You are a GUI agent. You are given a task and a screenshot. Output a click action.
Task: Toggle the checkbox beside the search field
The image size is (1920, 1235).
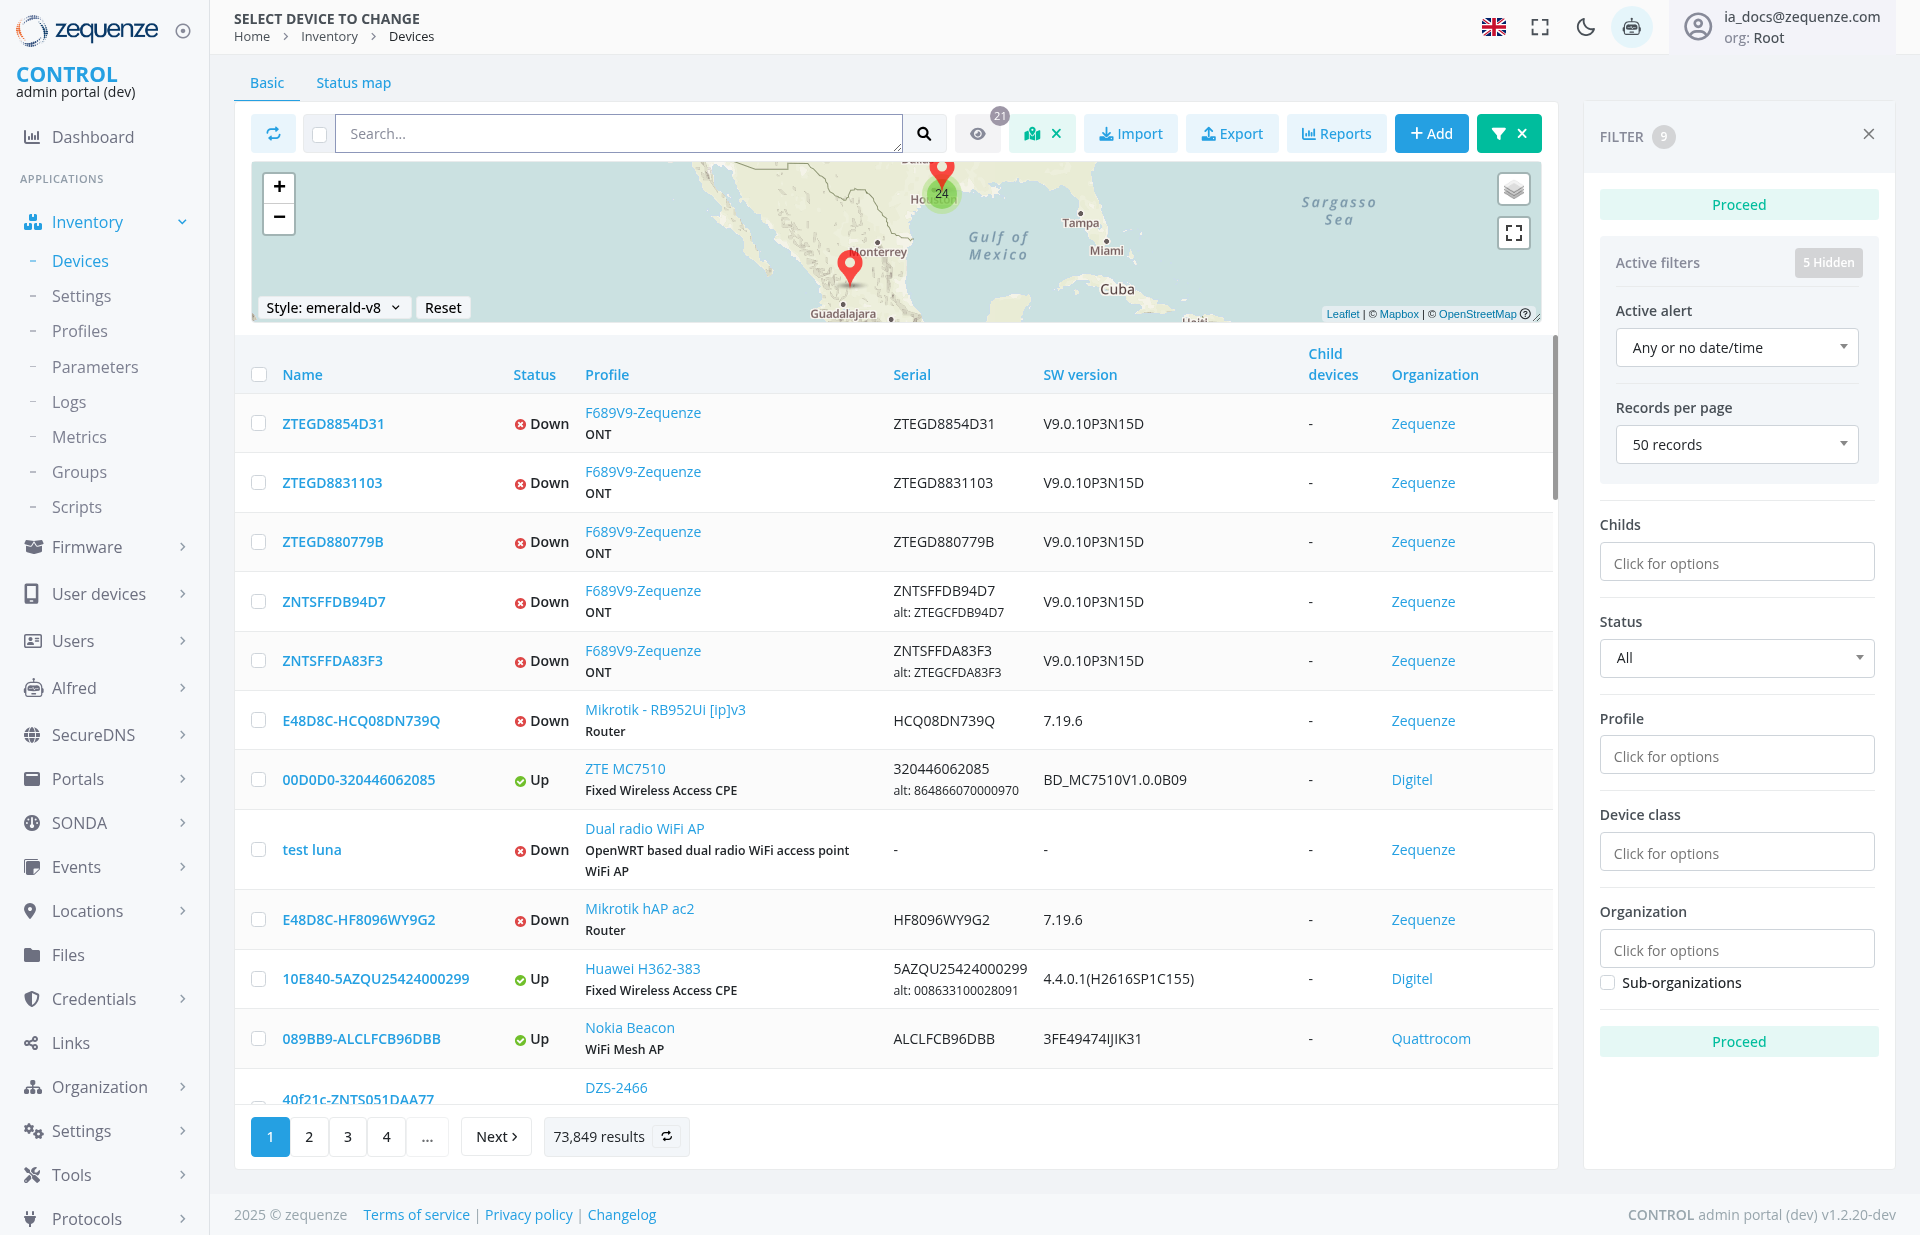(x=319, y=134)
